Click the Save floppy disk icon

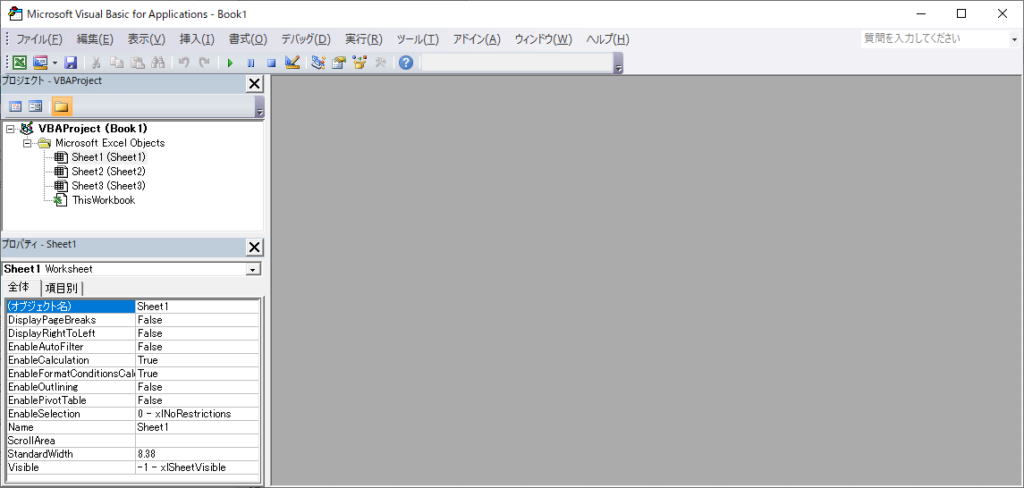point(71,62)
